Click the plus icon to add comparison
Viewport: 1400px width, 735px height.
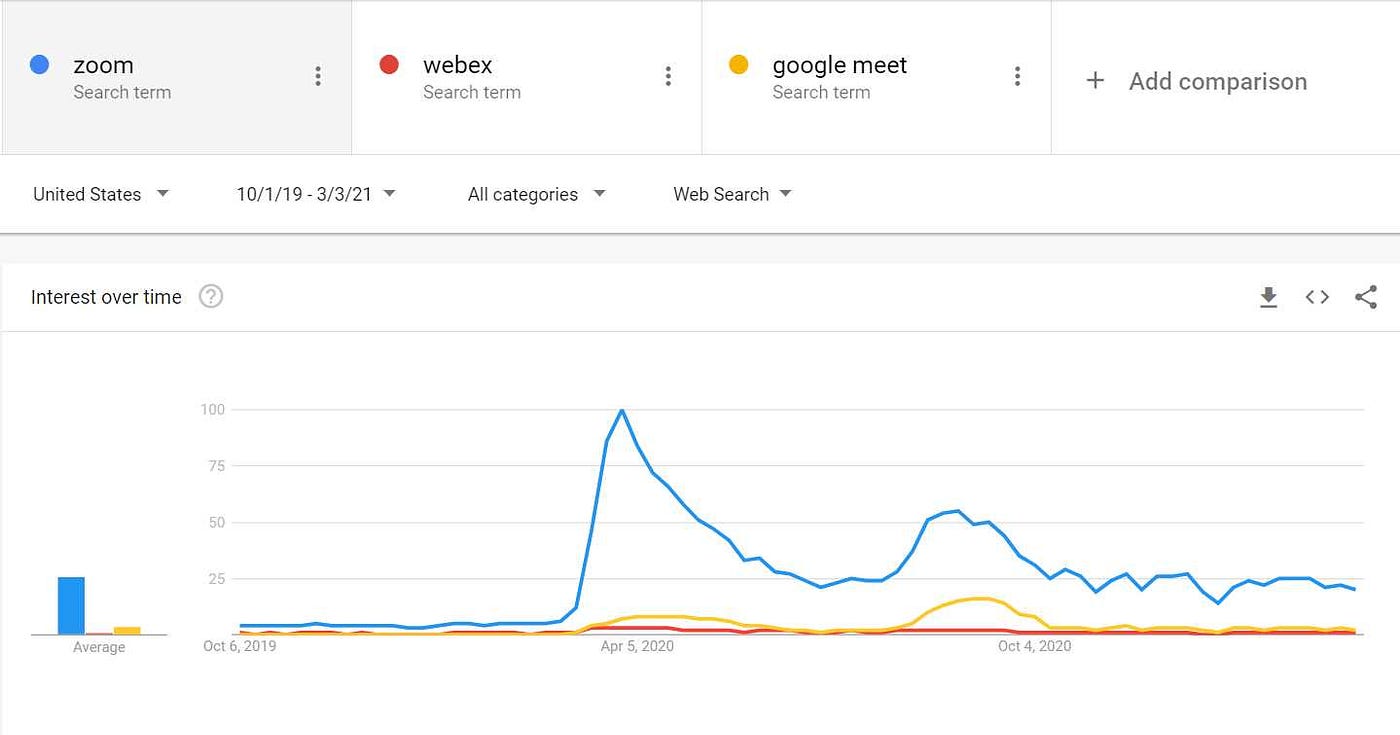point(1095,81)
